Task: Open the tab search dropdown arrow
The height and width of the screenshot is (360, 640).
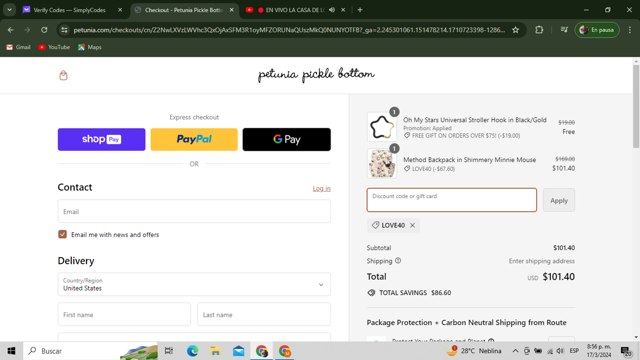Action: coord(9,10)
